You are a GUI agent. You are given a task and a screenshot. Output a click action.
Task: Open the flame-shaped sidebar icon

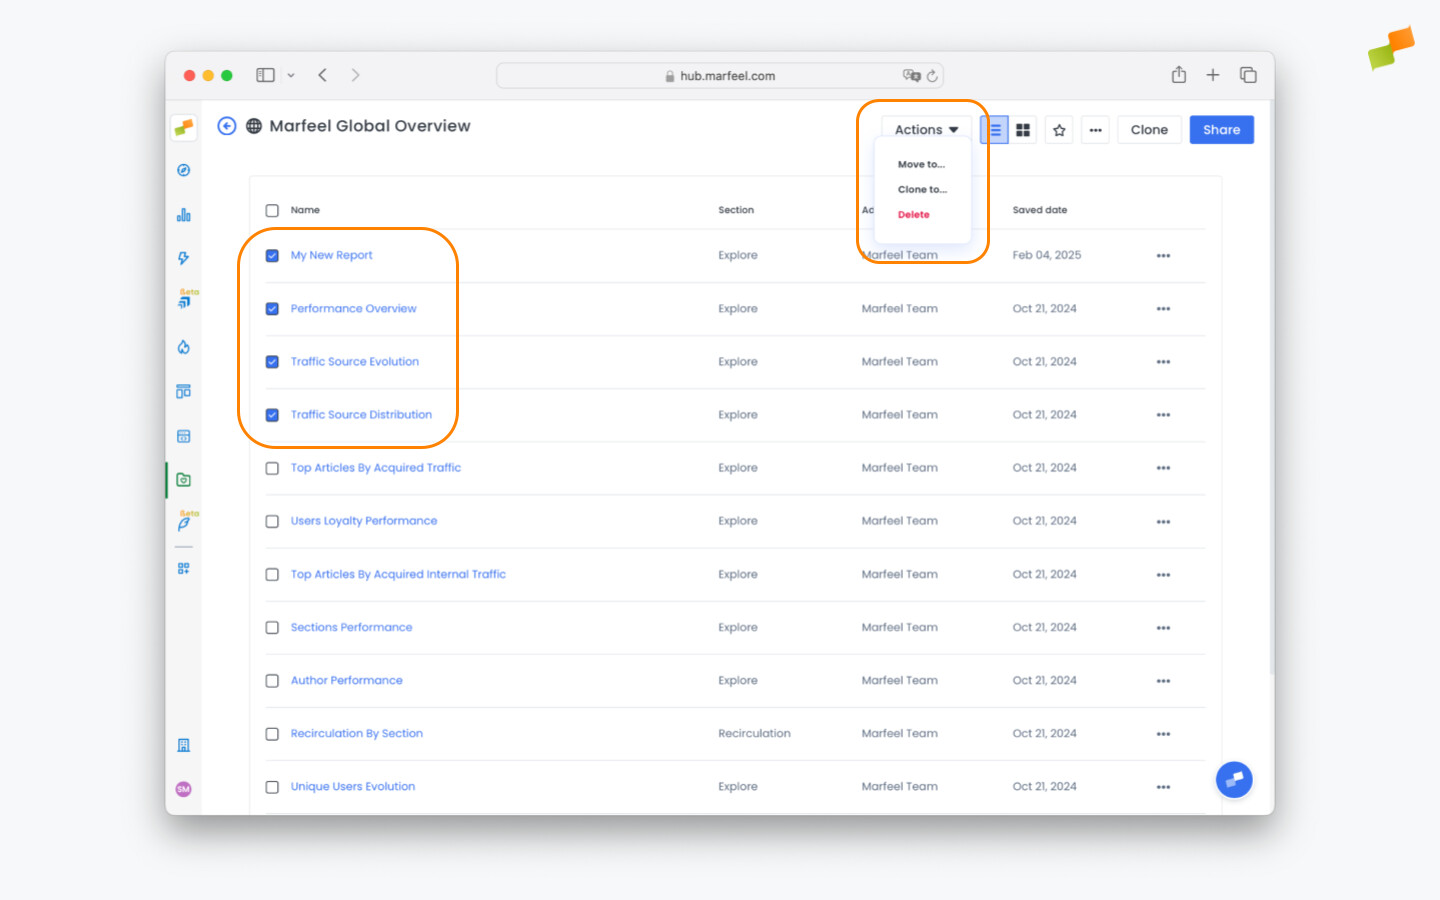(184, 347)
